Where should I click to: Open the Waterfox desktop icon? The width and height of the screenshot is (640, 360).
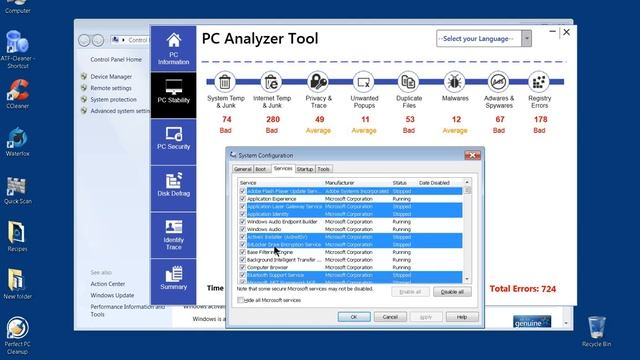tap(17, 142)
